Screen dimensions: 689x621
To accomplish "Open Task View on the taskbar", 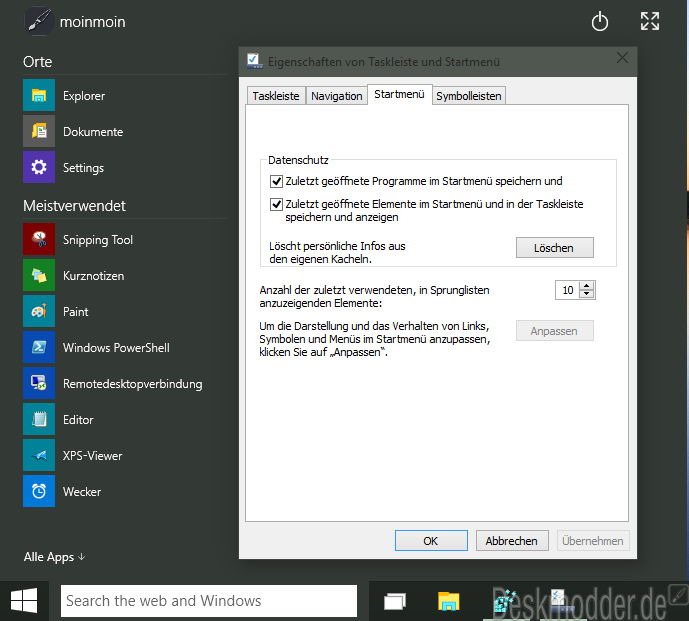I will (x=395, y=601).
